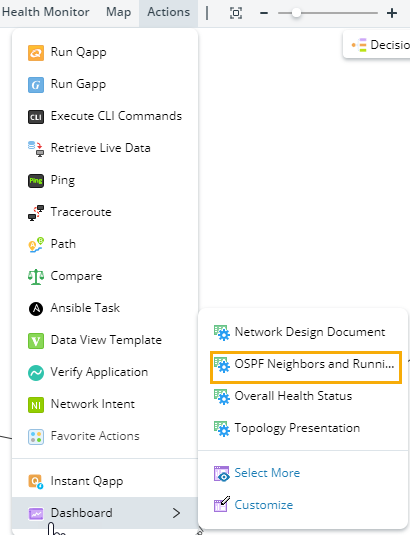Image resolution: width=410 pixels, height=535 pixels.
Task: Click the fit-to-screen icon in toolbar
Action: tap(236, 13)
